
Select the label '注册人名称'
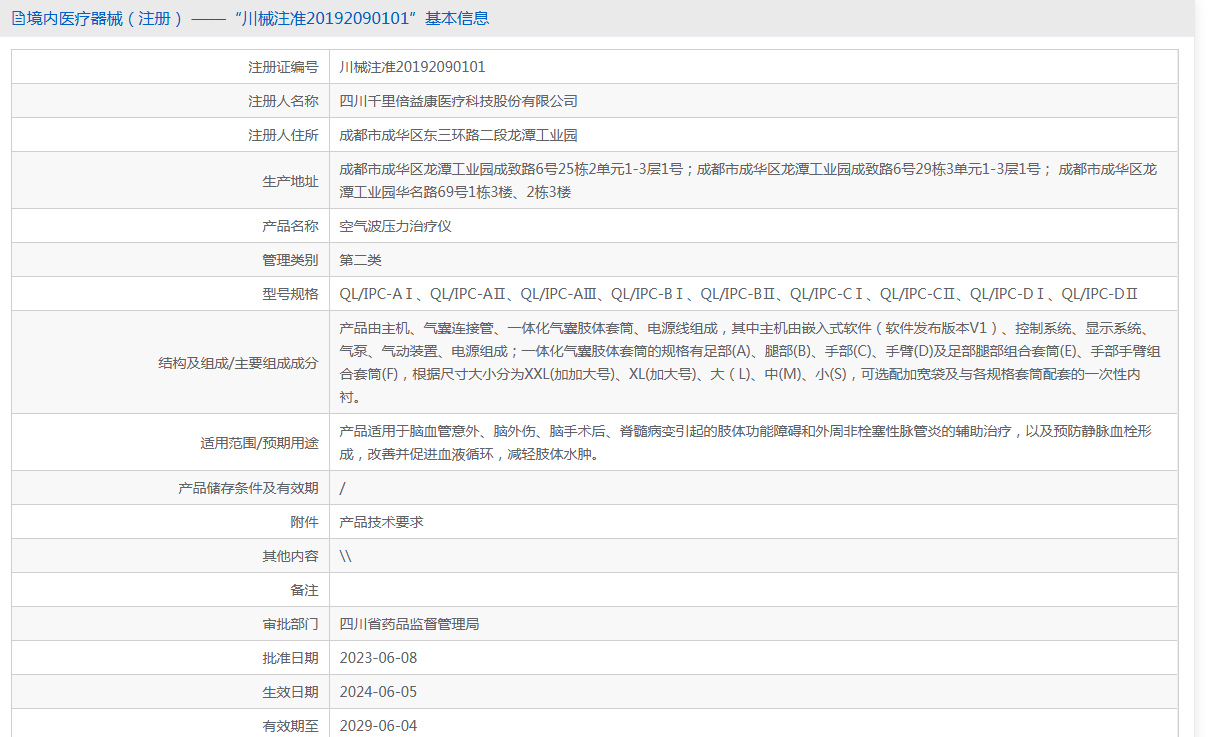(283, 101)
